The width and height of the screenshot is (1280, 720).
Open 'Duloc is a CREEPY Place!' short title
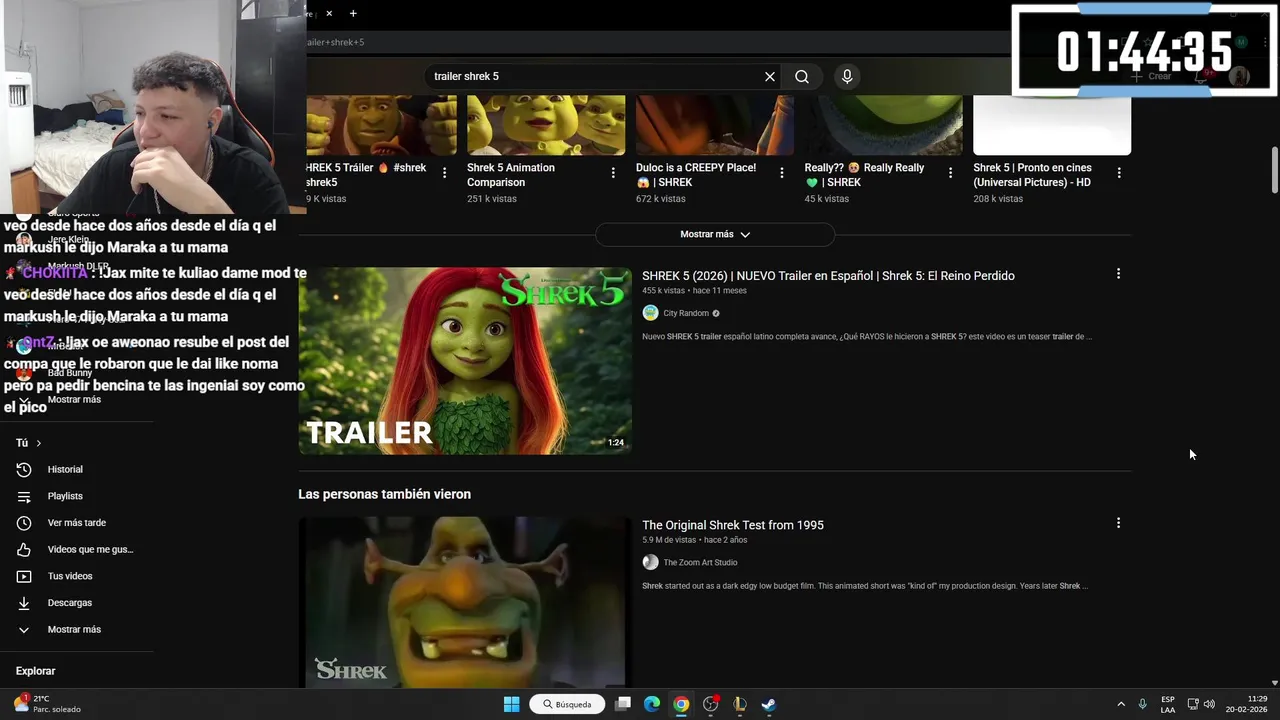tap(696, 175)
